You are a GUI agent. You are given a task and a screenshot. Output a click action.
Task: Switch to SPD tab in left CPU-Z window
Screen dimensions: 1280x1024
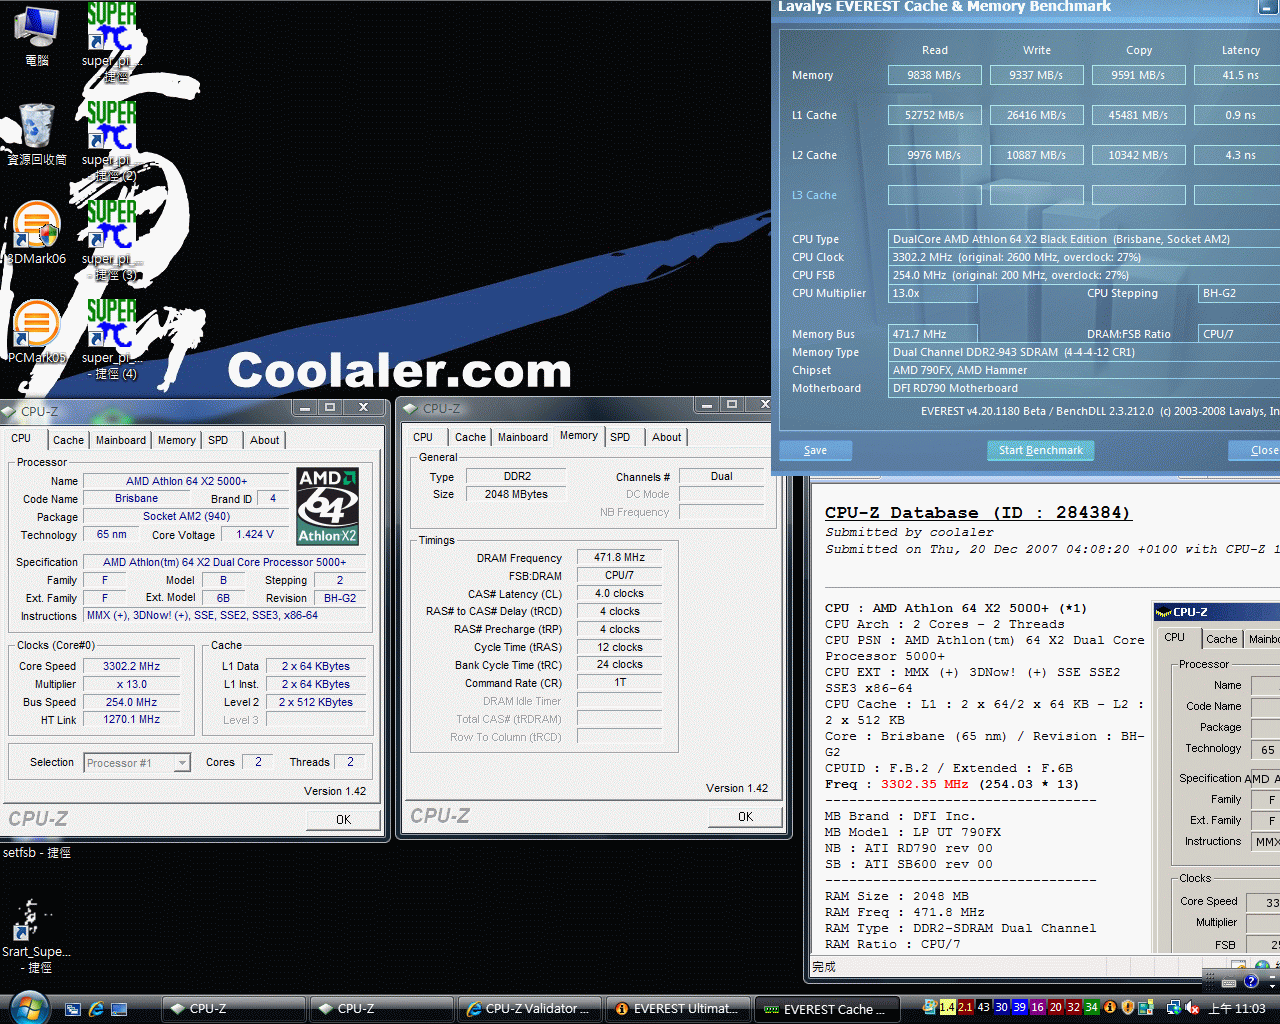pos(218,440)
